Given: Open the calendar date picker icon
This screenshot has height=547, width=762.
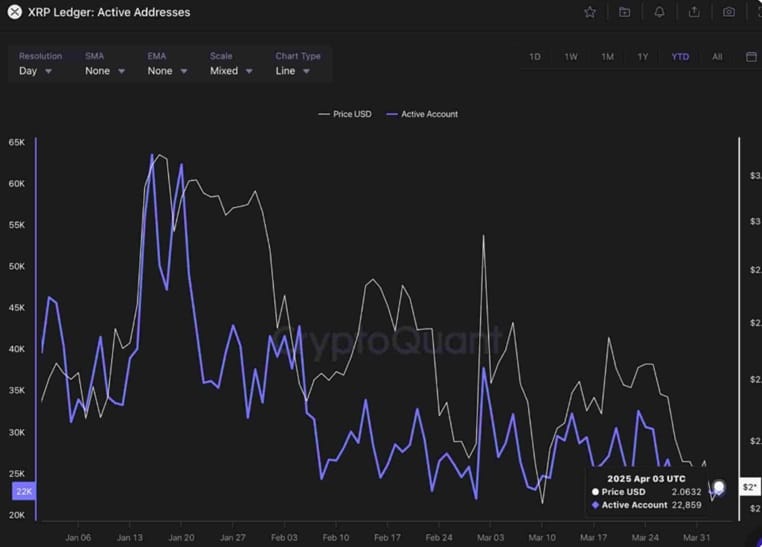Looking at the screenshot, I should 751,57.
